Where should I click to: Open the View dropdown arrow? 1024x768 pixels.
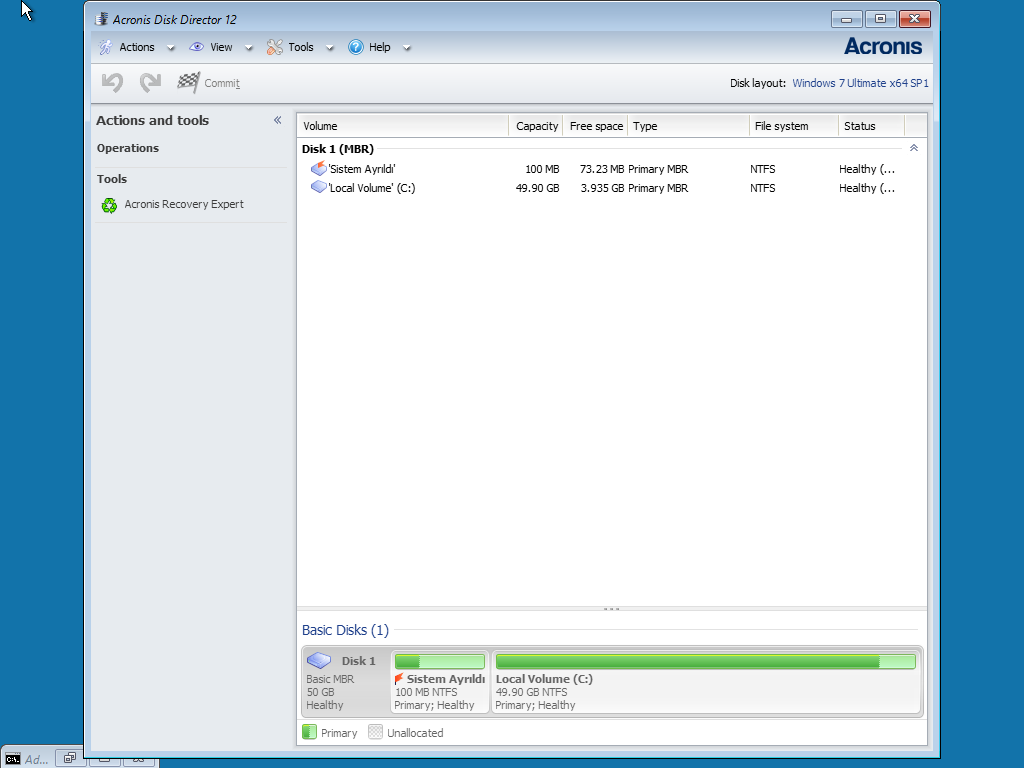[x=248, y=48]
